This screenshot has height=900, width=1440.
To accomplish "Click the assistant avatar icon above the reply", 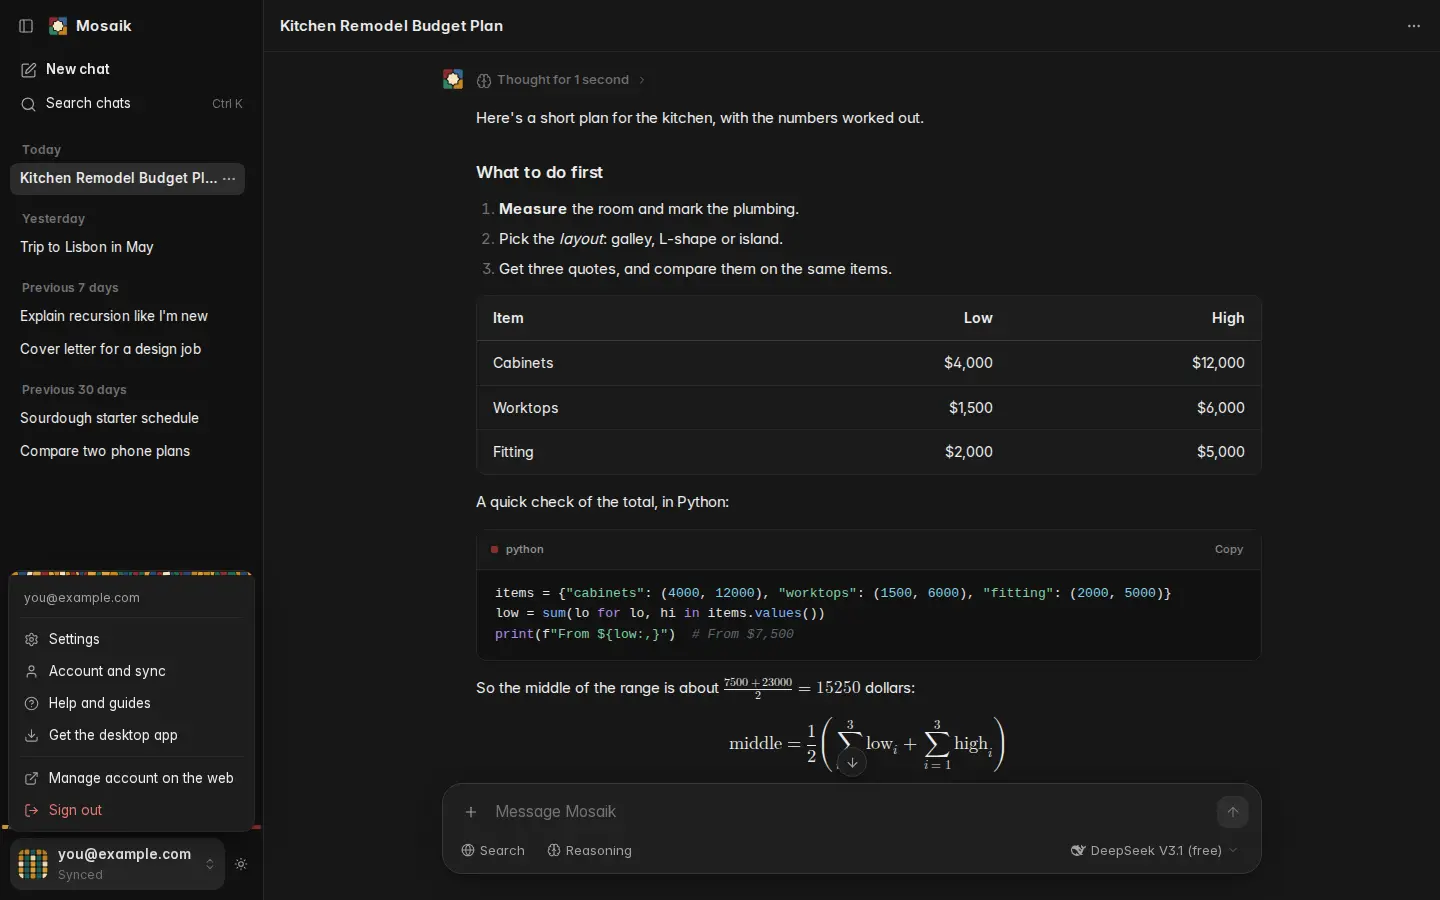I will click(453, 80).
